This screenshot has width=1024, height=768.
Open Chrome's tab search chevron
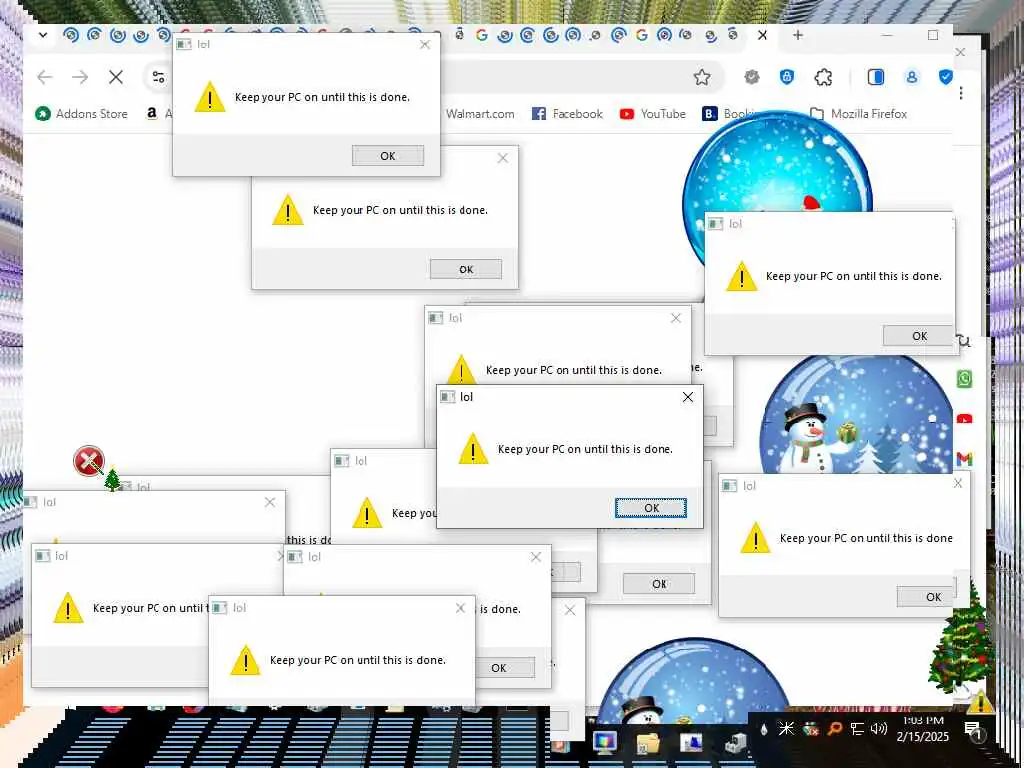tap(43, 35)
